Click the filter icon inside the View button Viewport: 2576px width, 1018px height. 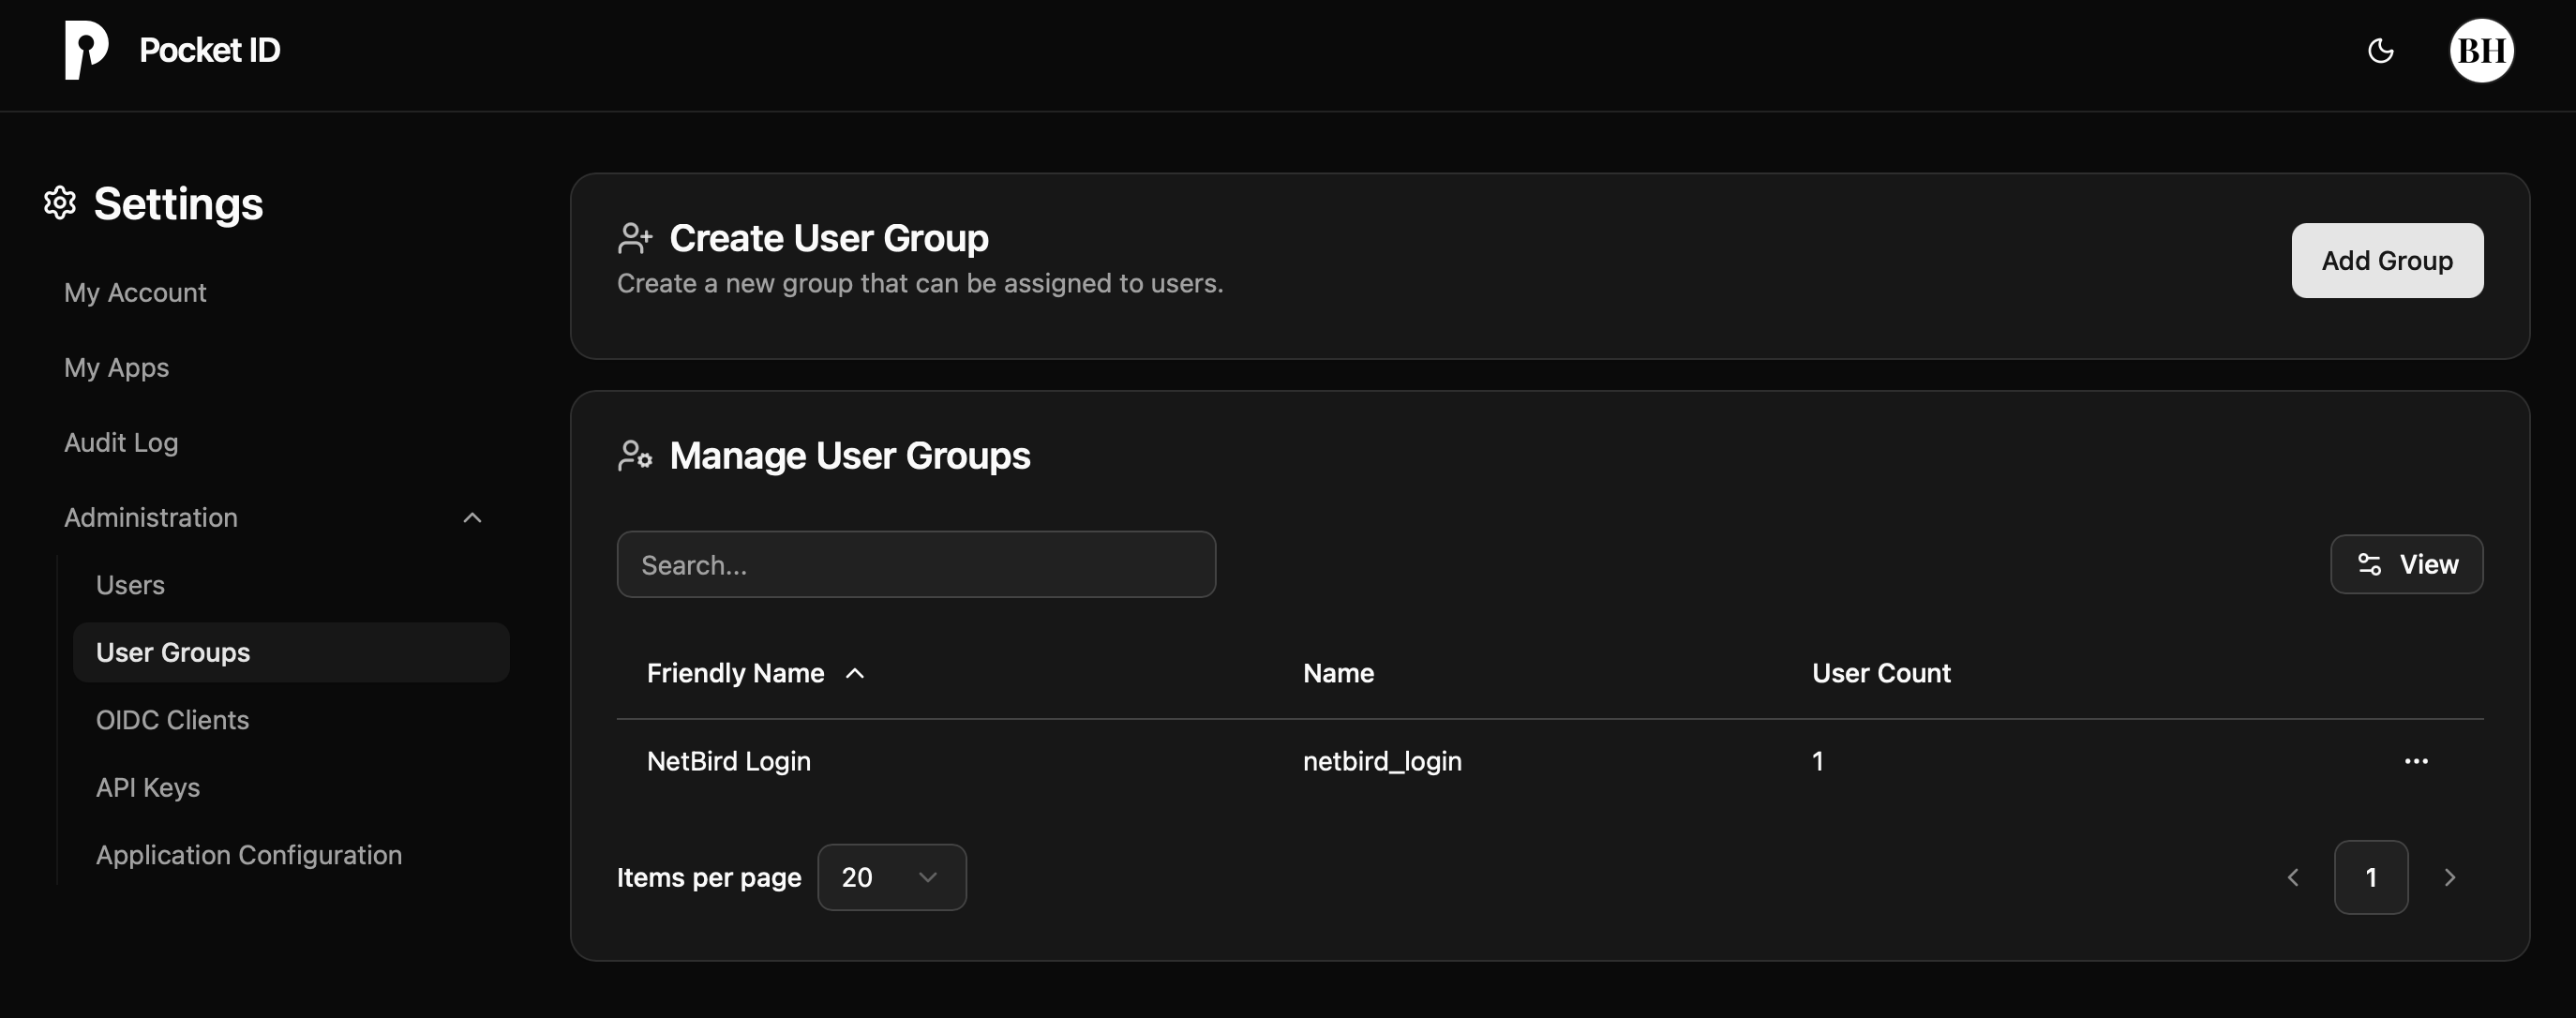[x=2369, y=563]
